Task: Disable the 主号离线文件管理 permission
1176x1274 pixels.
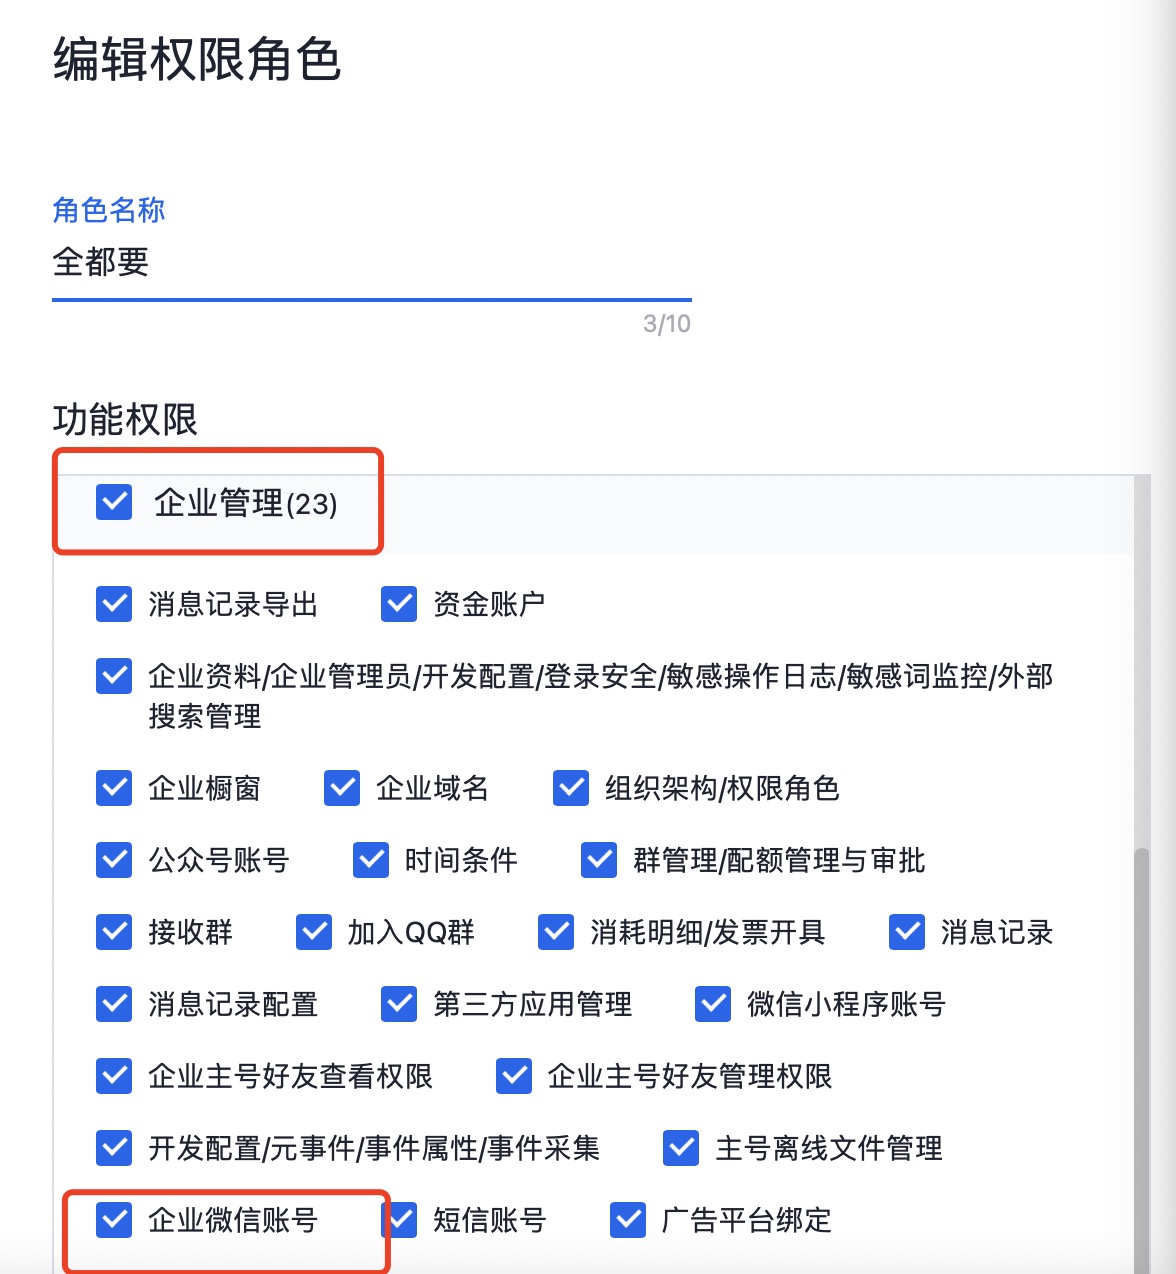Action: [681, 1148]
